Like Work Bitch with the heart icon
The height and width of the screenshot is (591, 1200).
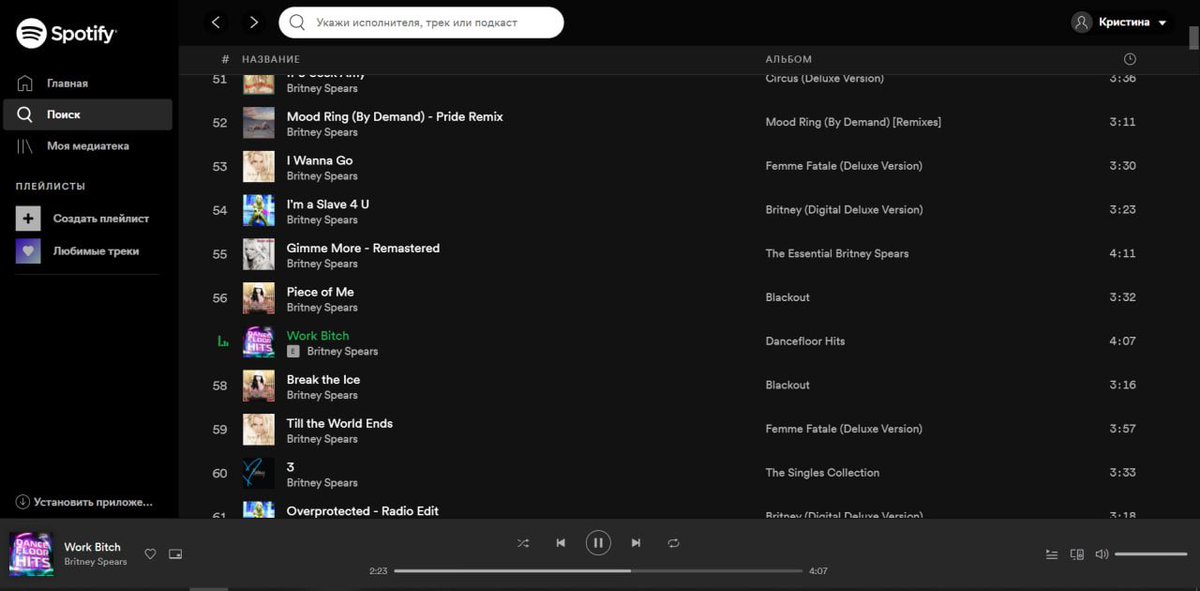150,554
